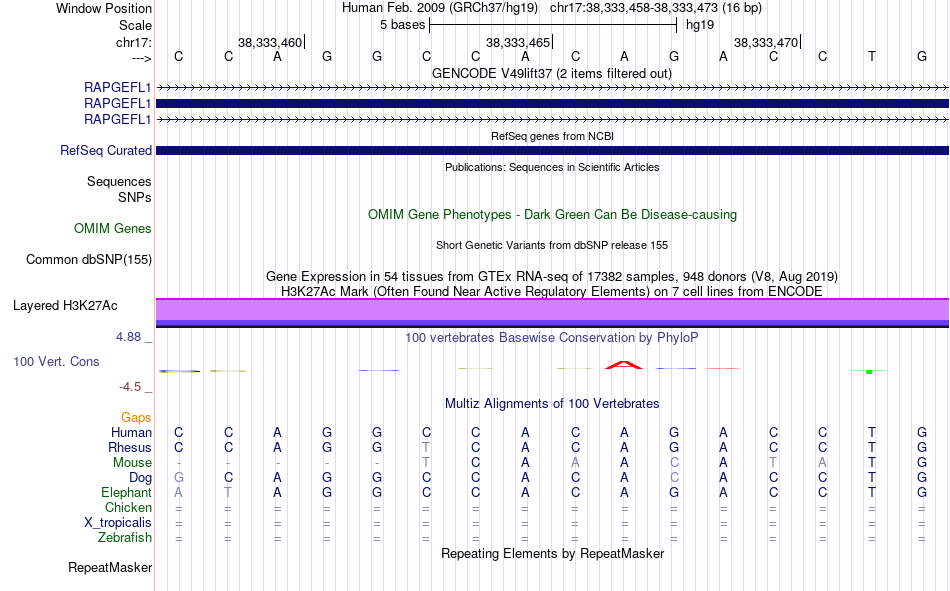Click the red PhyloP conservation peak

(x=623, y=365)
